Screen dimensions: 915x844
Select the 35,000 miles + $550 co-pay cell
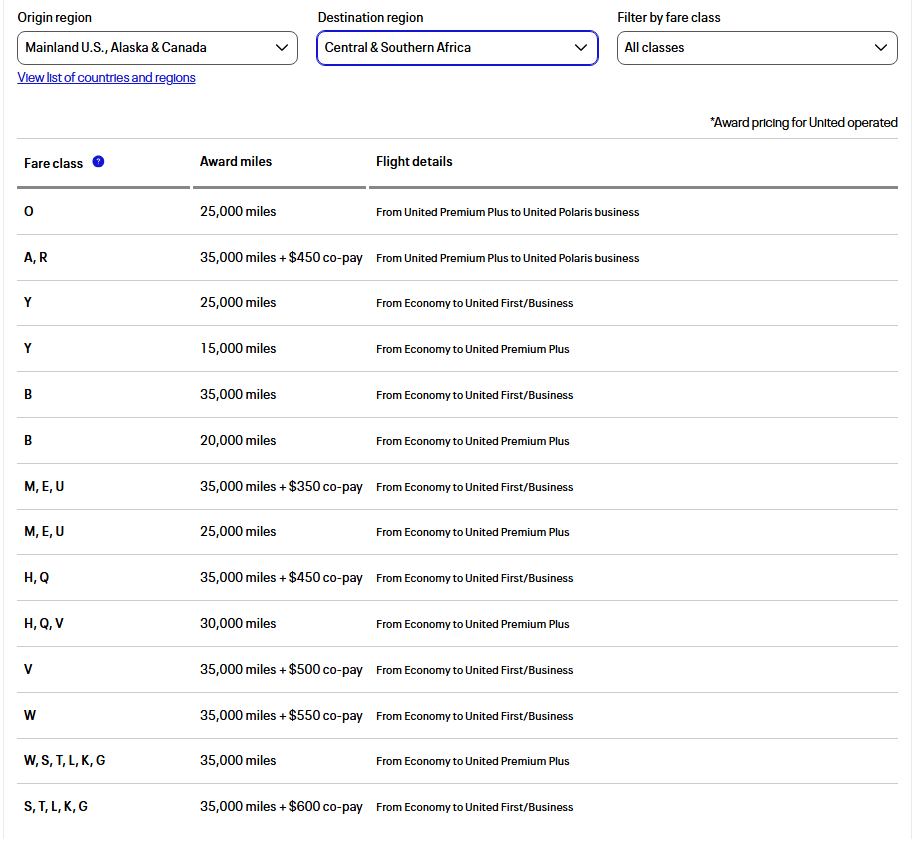coord(281,716)
